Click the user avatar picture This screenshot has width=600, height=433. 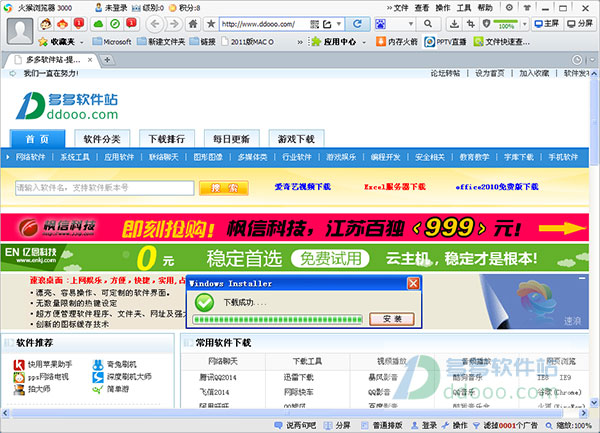pyautogui.click(x=20, y=31)
